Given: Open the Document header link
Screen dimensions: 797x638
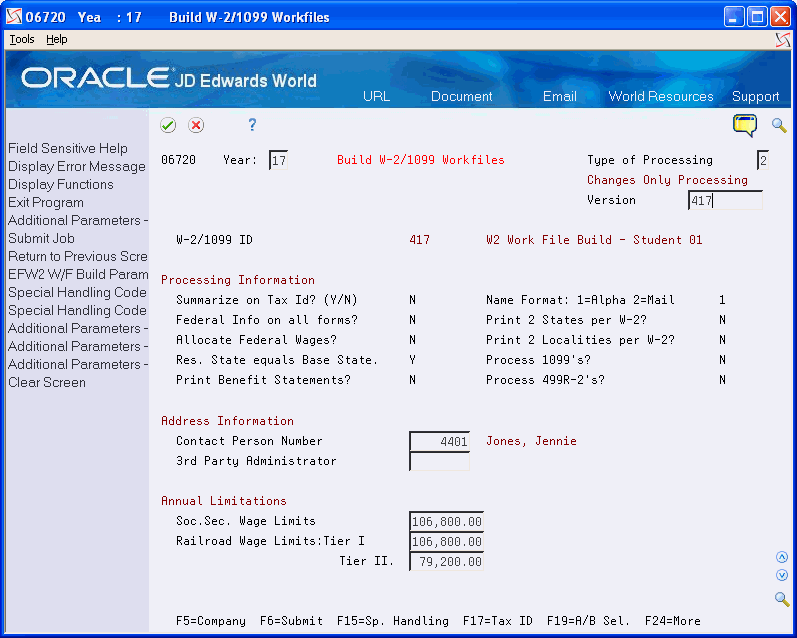Looking at the screenshot, I should click(x=462, y=96).
